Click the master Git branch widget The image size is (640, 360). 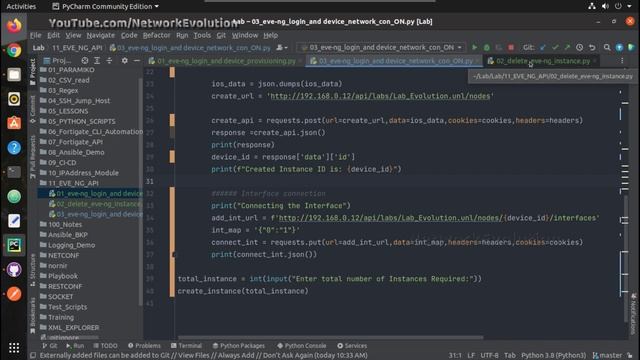point(608,356)
